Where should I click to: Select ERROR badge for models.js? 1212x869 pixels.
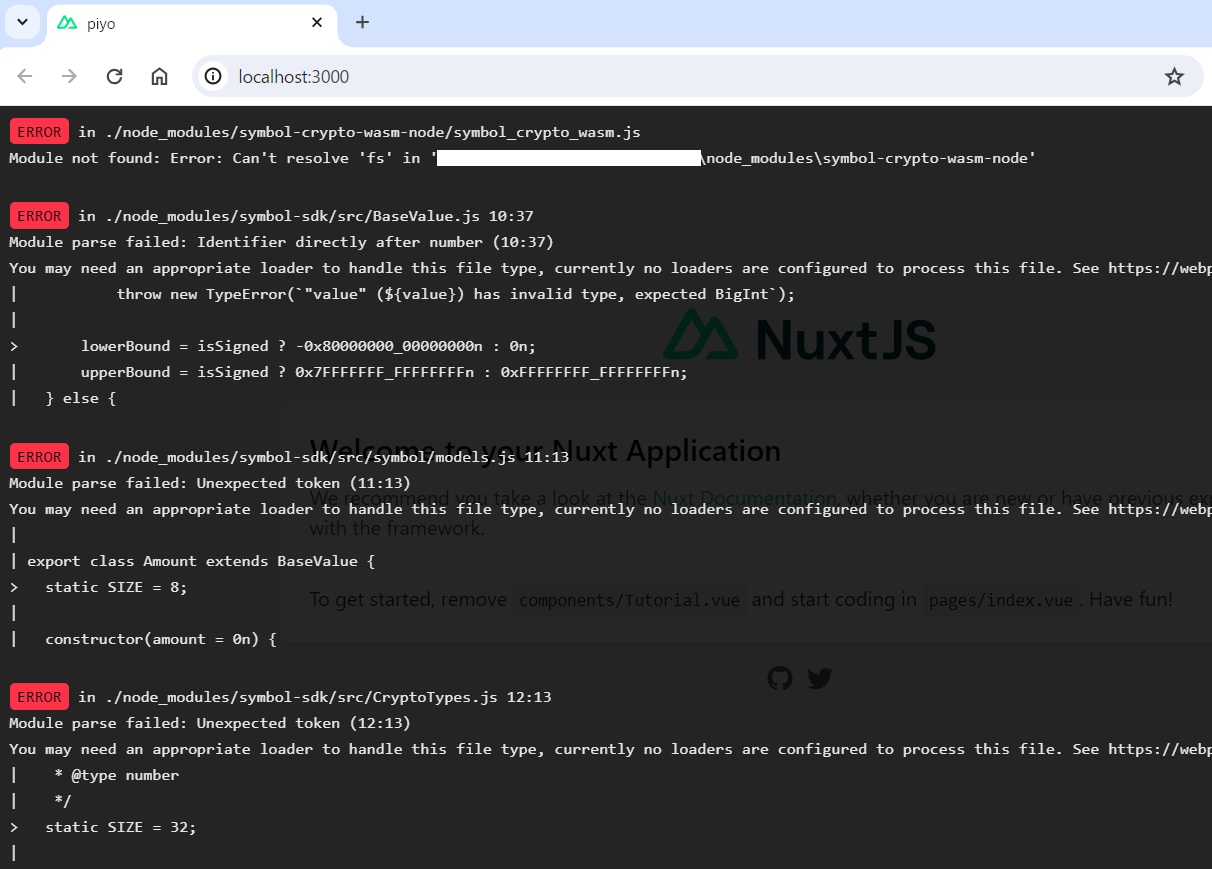point(39,457)
